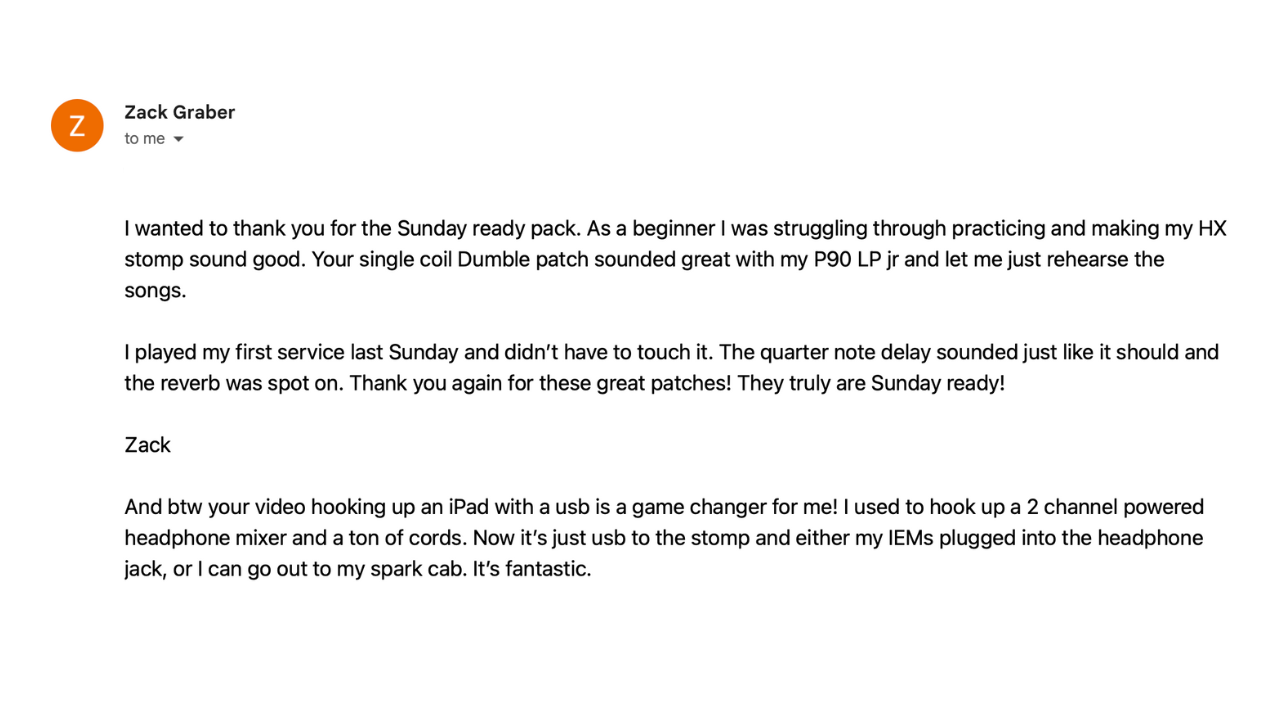Expand recipient details arrow beside 'to me'
Screen dimensions: 1280x720
pyautogui.click(x=178, y=139)
